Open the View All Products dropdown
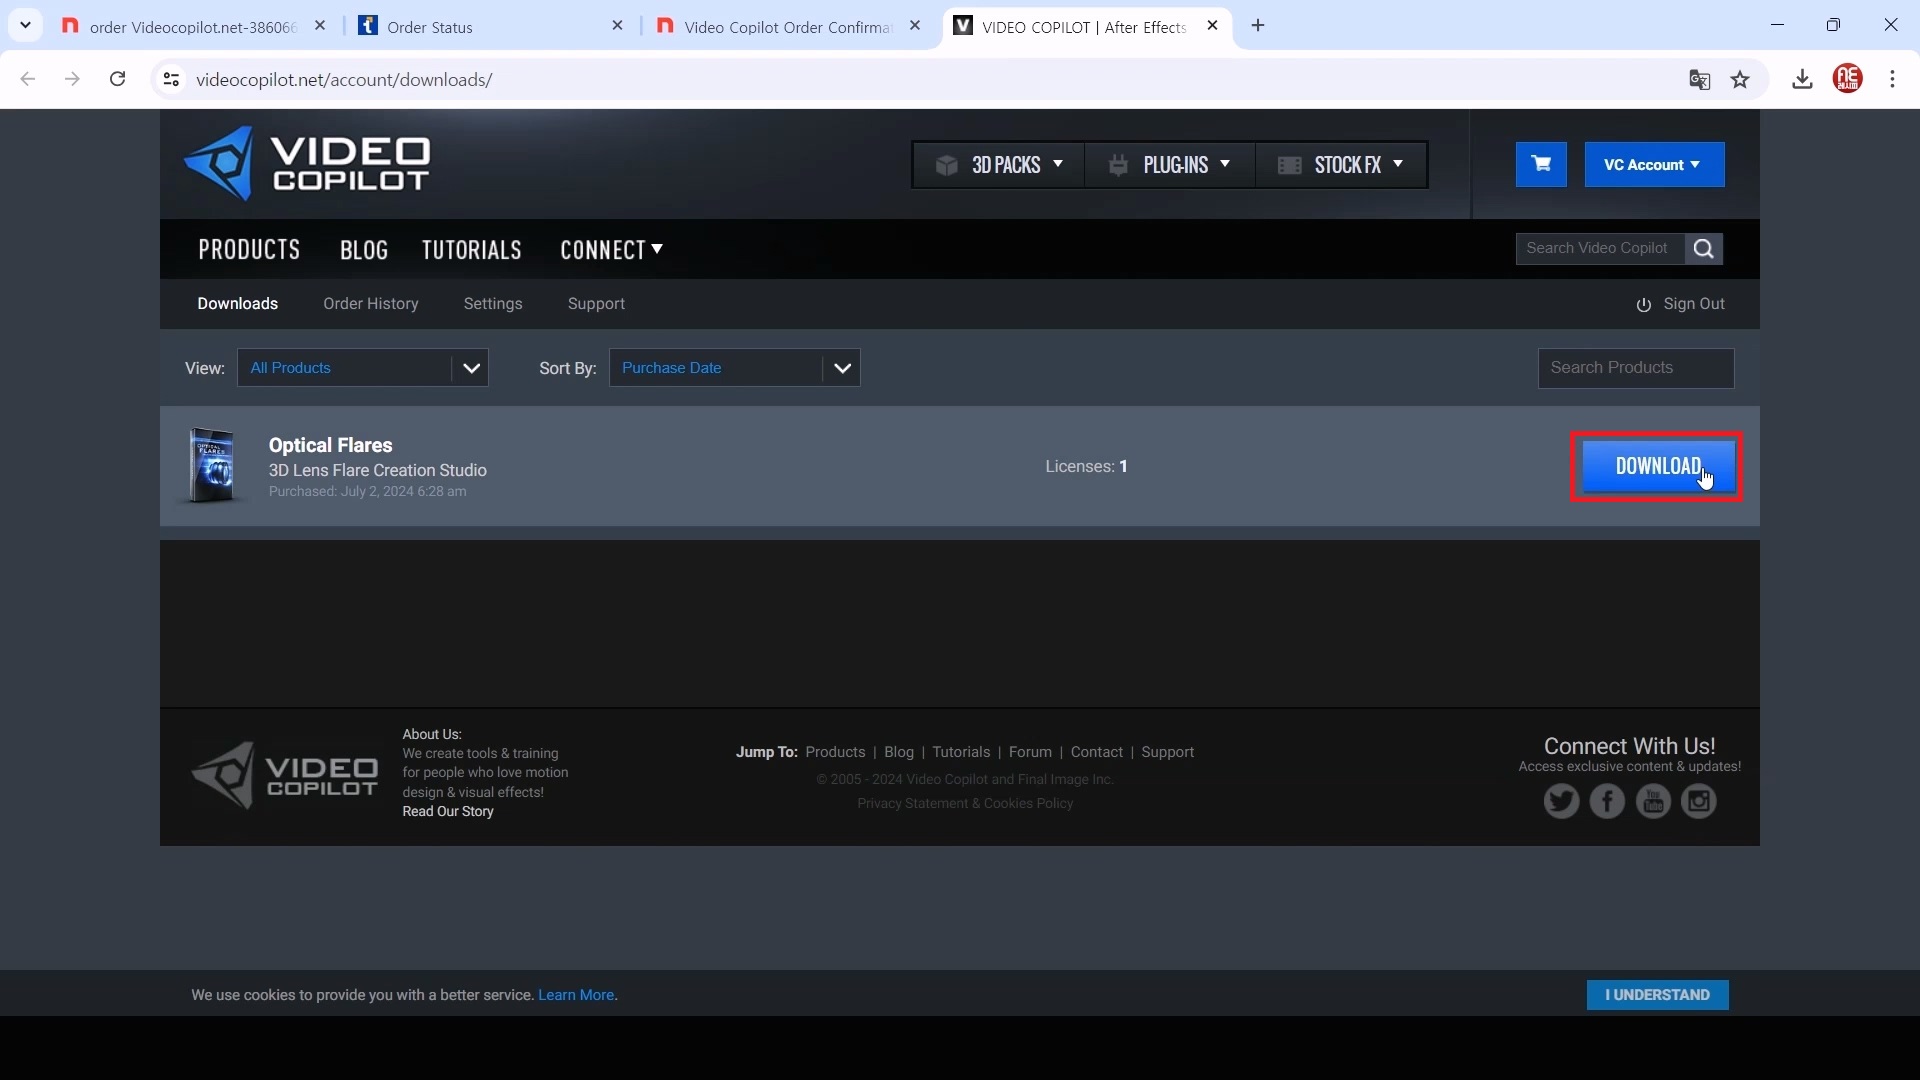The image size is (1920, 1080). pos(362,368)
